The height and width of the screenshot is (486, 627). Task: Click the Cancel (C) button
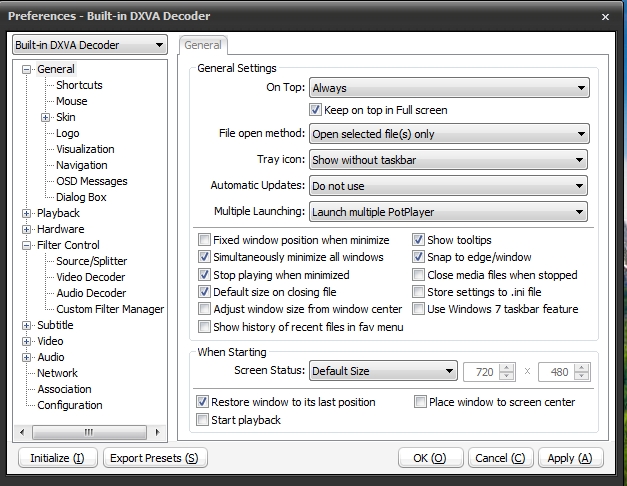click(500, 458)
